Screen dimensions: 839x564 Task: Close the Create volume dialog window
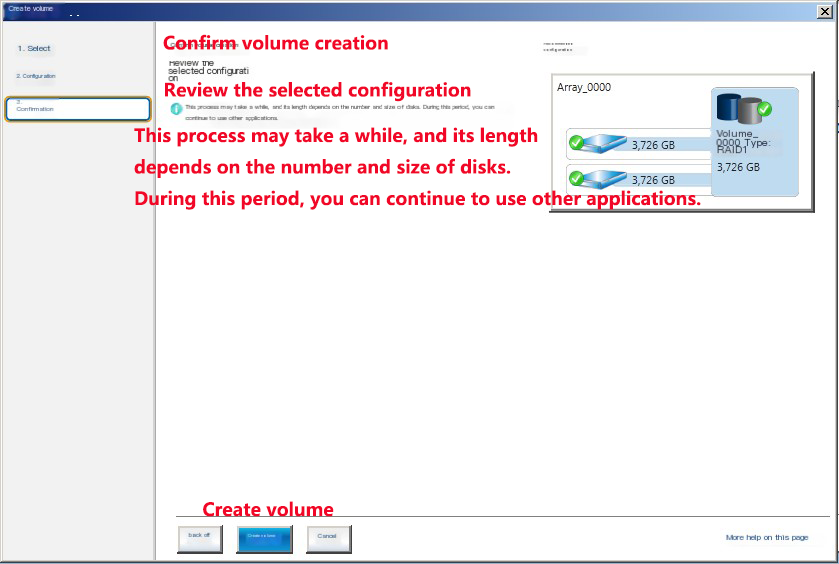pos(821,9)
